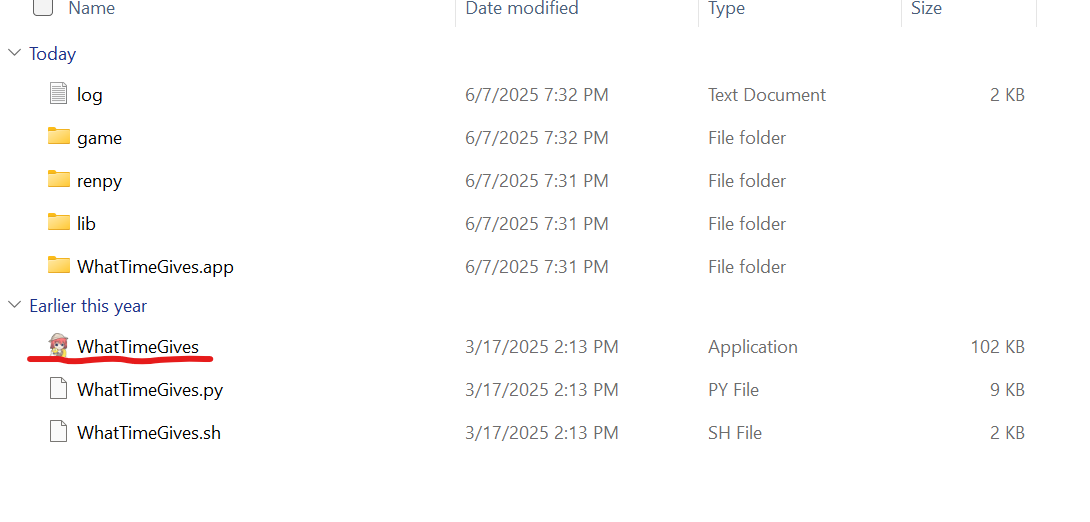1090x522 pixels.
Task: Select the WhatTimeGives.sh file icon
Action: coord(58,432)
